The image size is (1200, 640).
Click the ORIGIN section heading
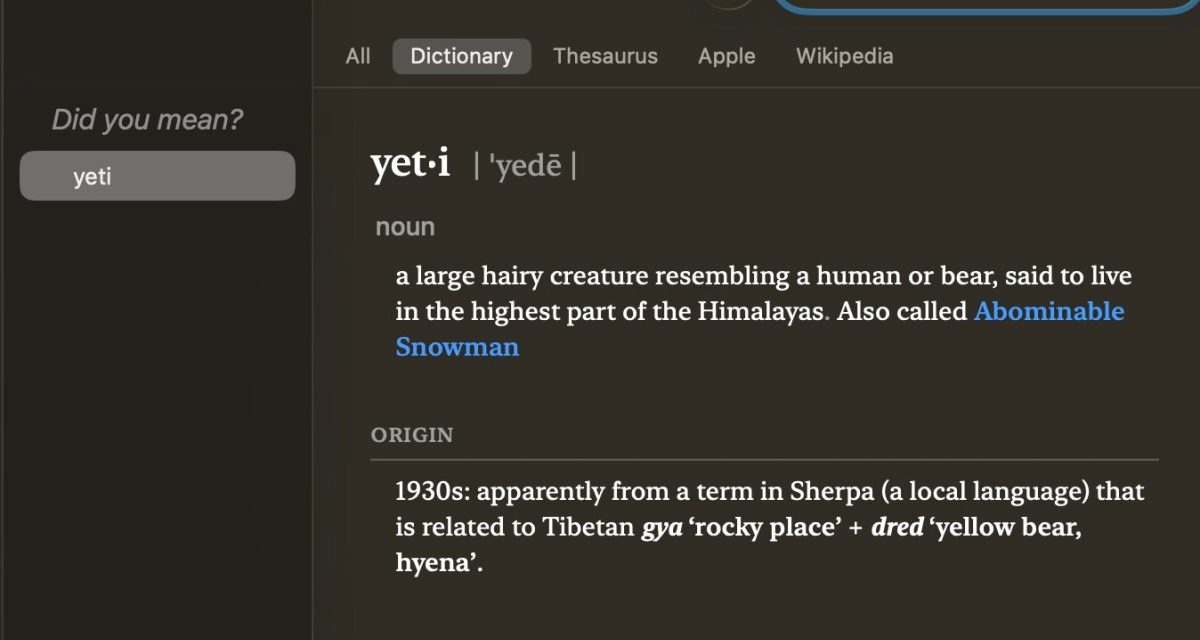(x=411, y=434)
